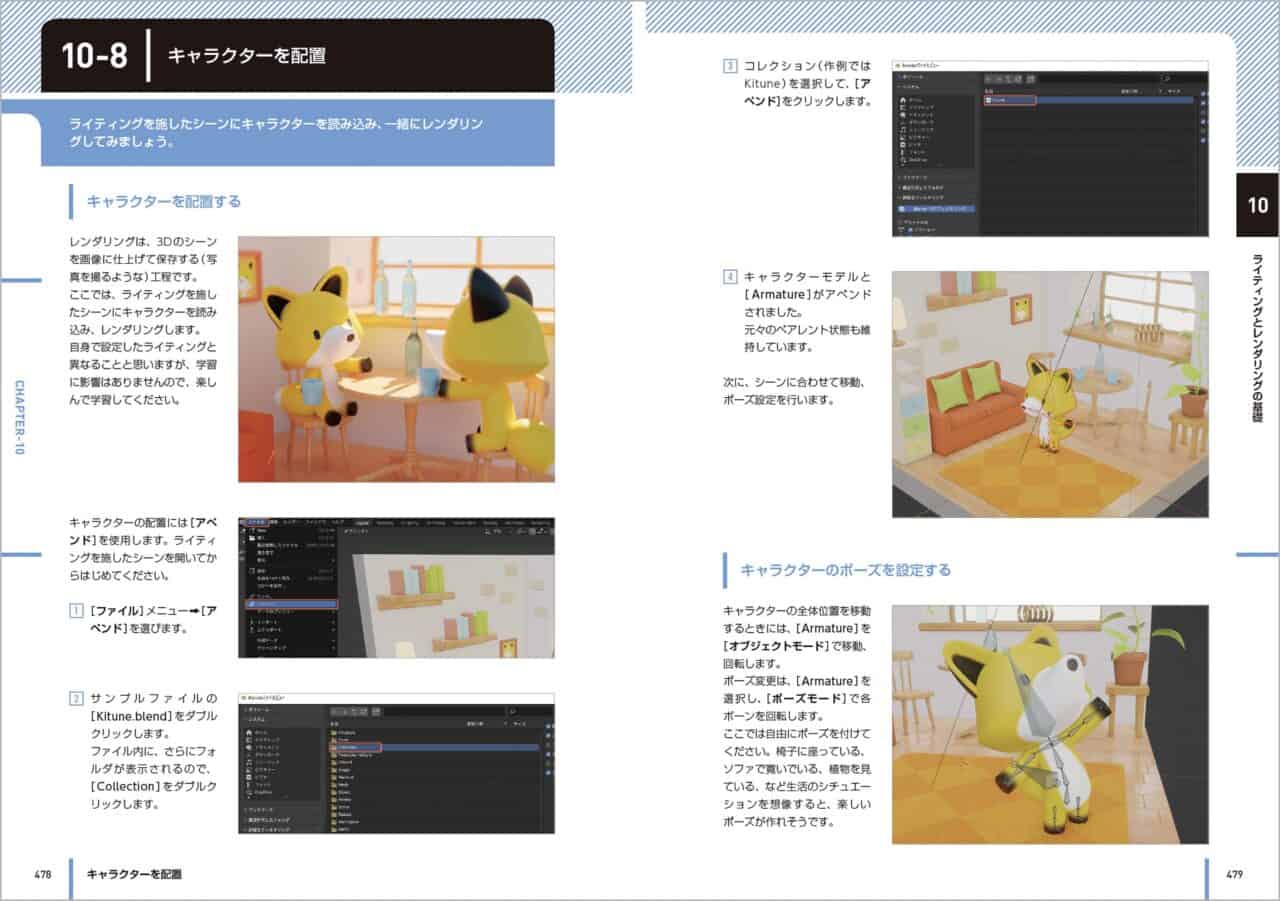Image resolution: width=1280 pixels, height=901 pixels.
Task: Click folder icon of first listed folder in blend file
Action: [333, 733]
